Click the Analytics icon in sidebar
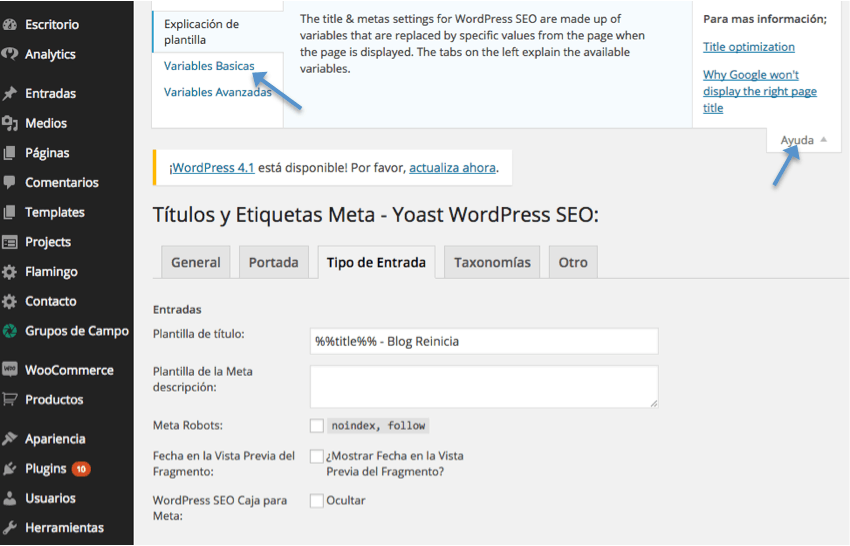Image resolution: width=850 pixels, height=546 pixels. click(x=10, y=54)
